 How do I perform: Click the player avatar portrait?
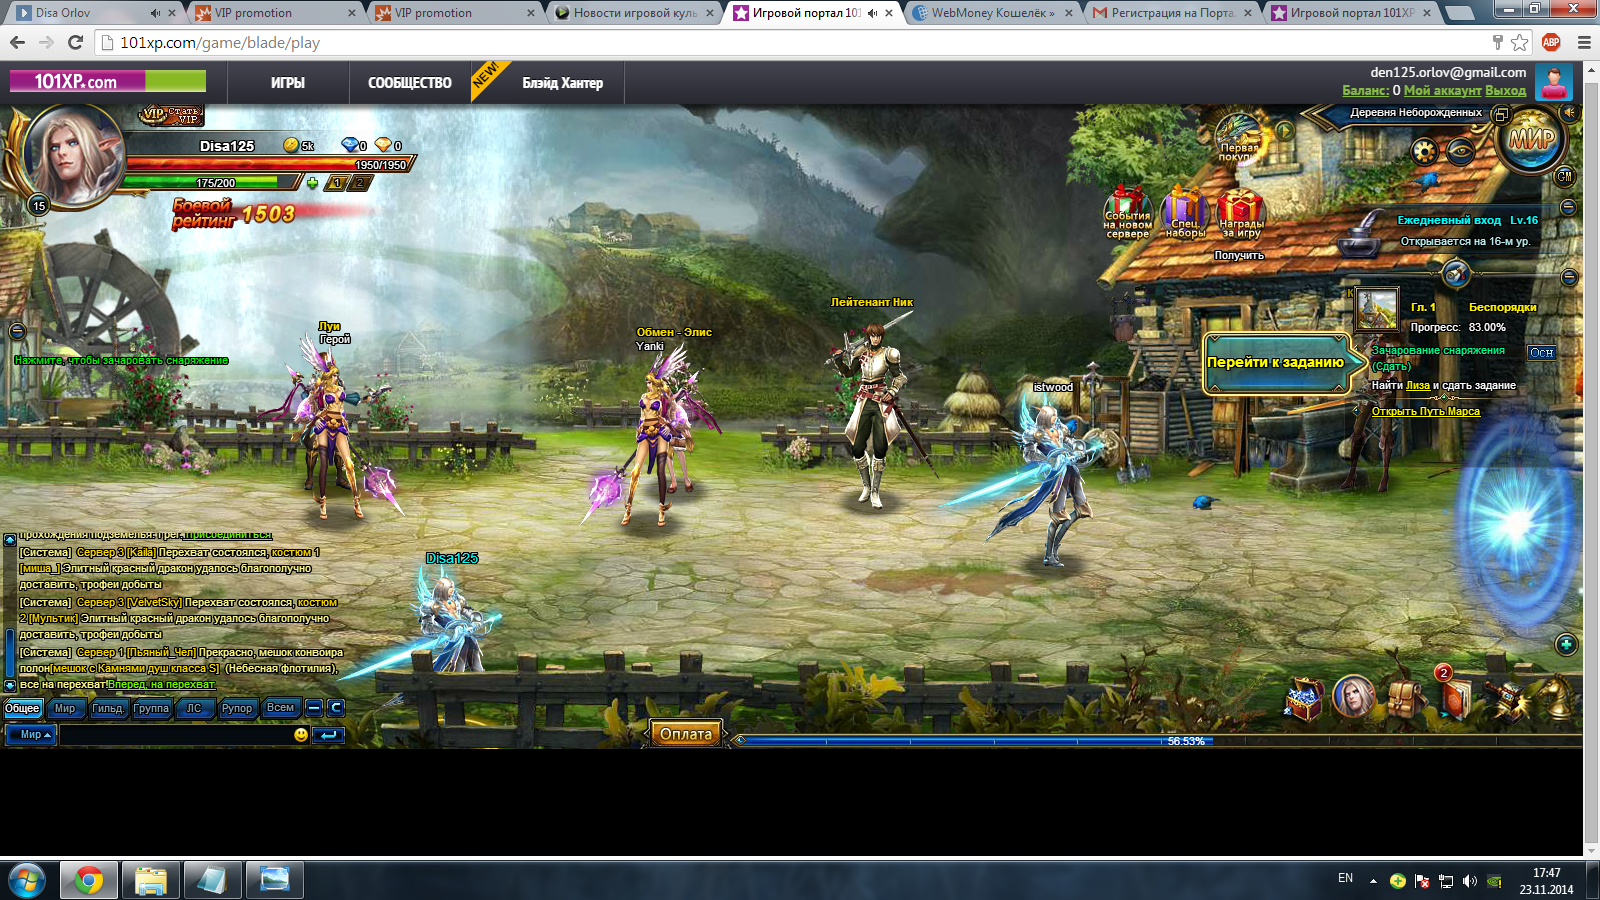[72, 157]
